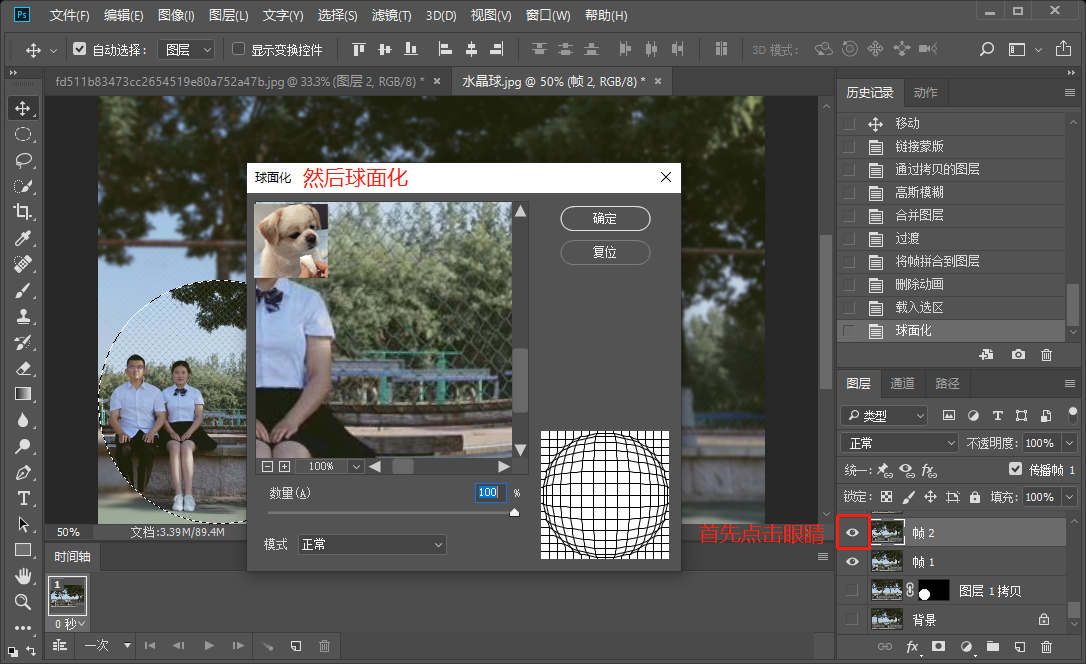Enable the 显示变换控件 checkbox
This screenshot has width=1086, height=664.
[x=238, y=49]
